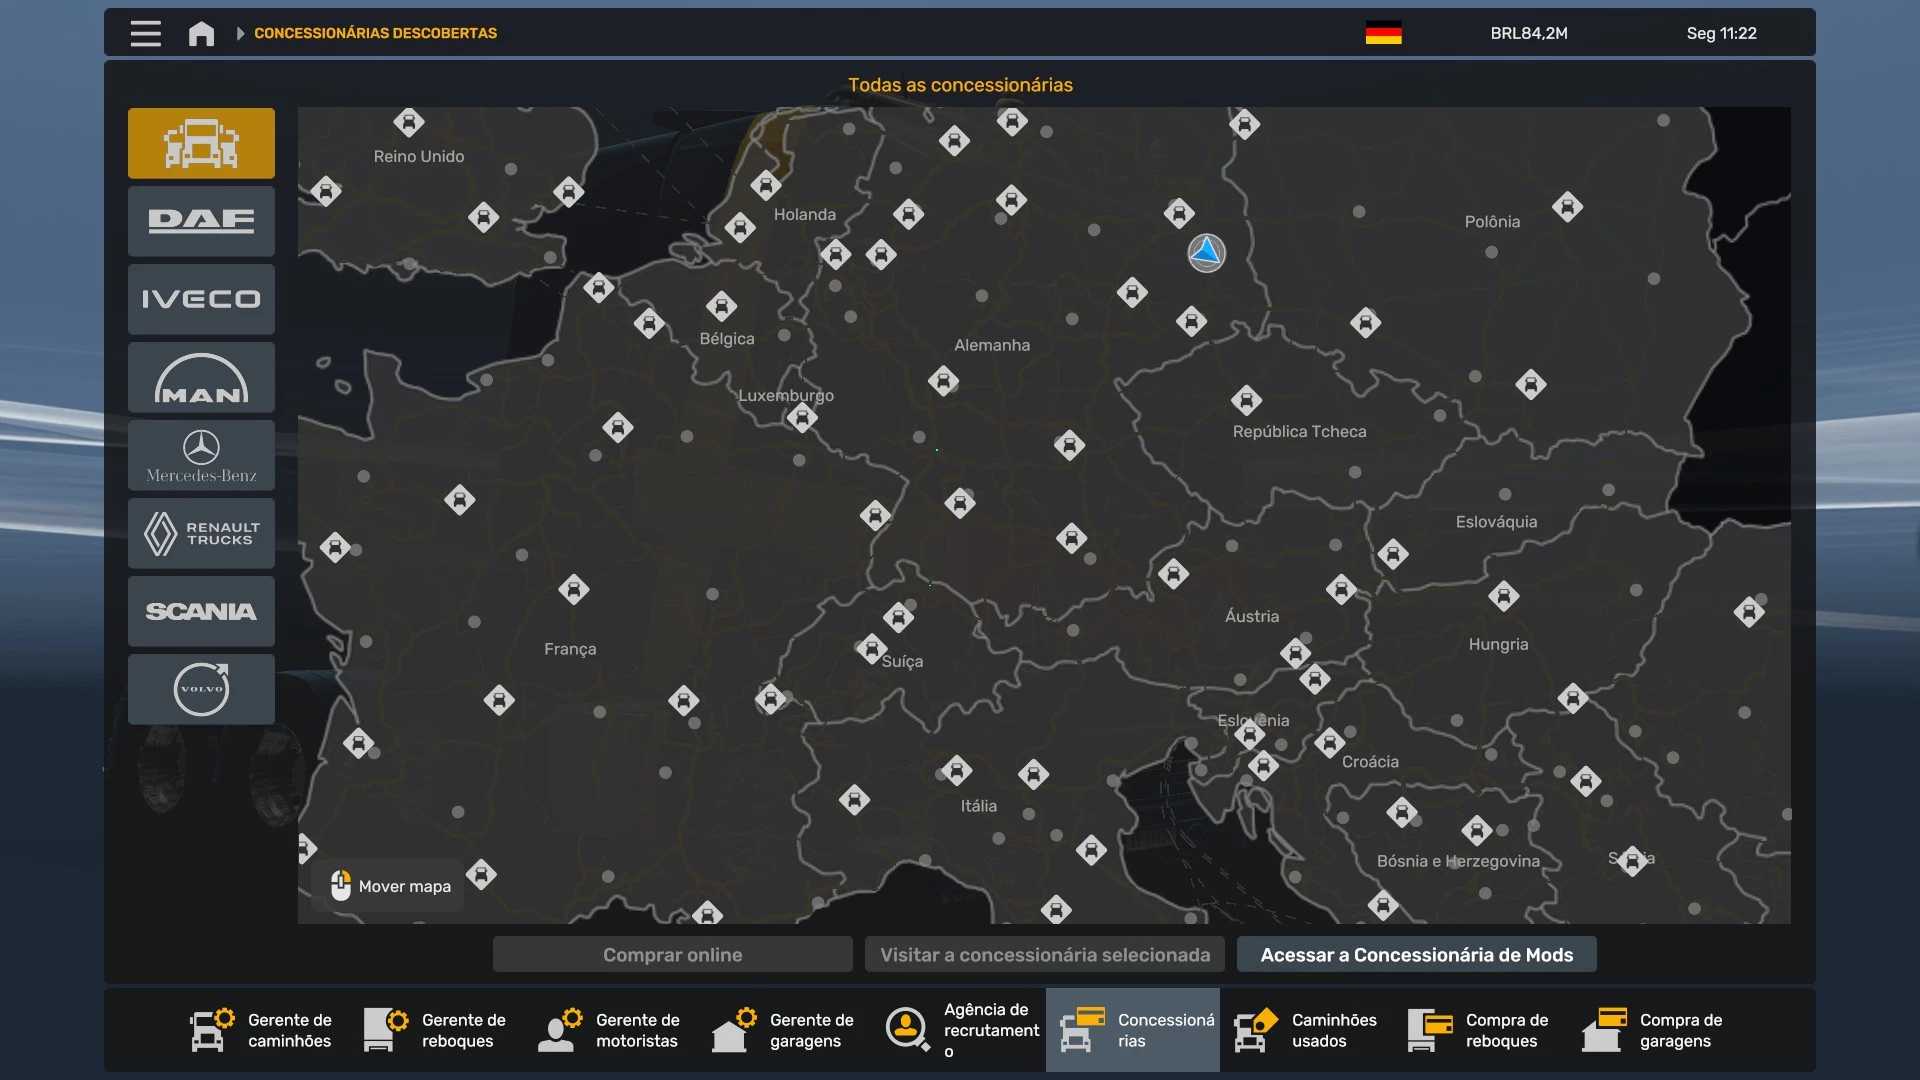Viewport: 1920px width, 1080px height.
Task: Go to the home screen icon
Action: point(201,33)
